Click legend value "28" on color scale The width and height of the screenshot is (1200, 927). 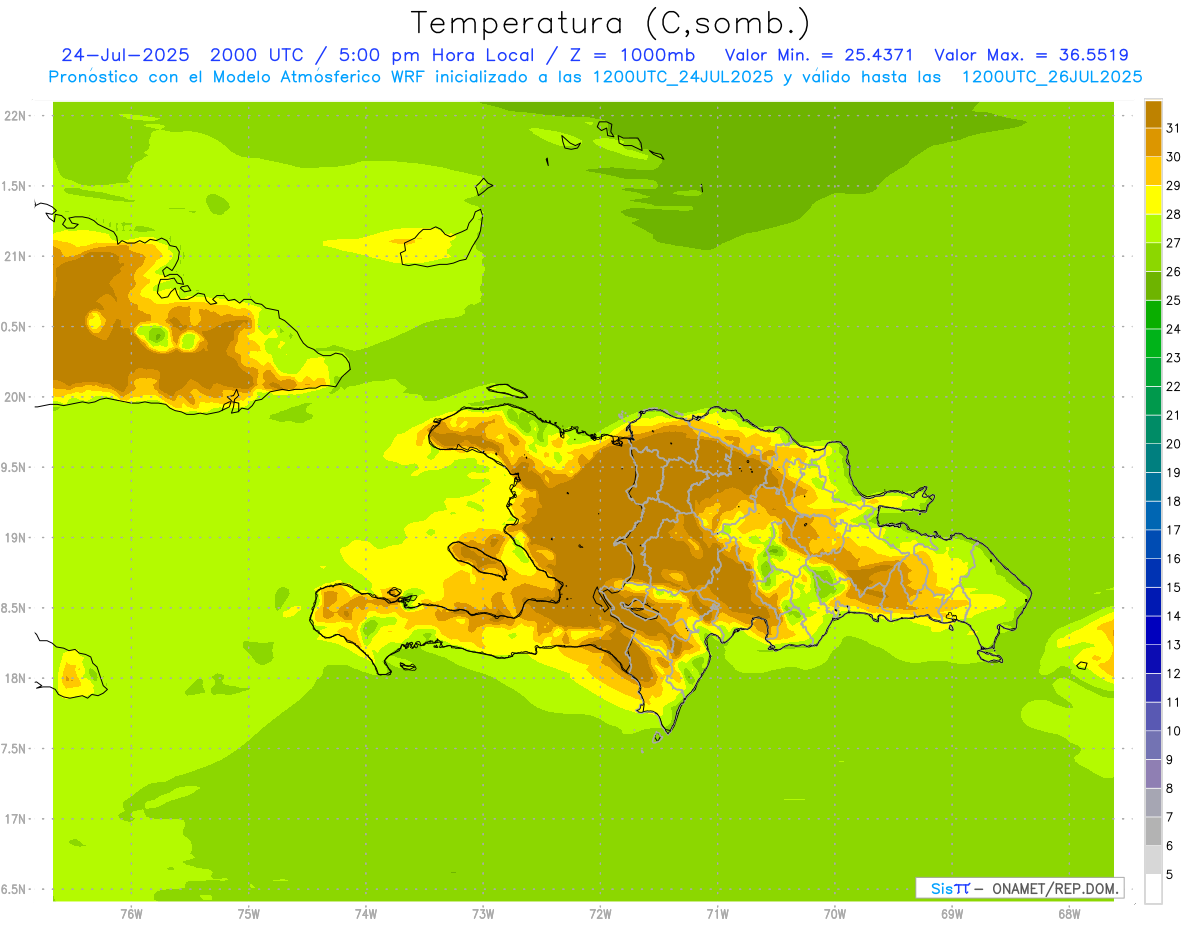click(x=1174, y=214)
